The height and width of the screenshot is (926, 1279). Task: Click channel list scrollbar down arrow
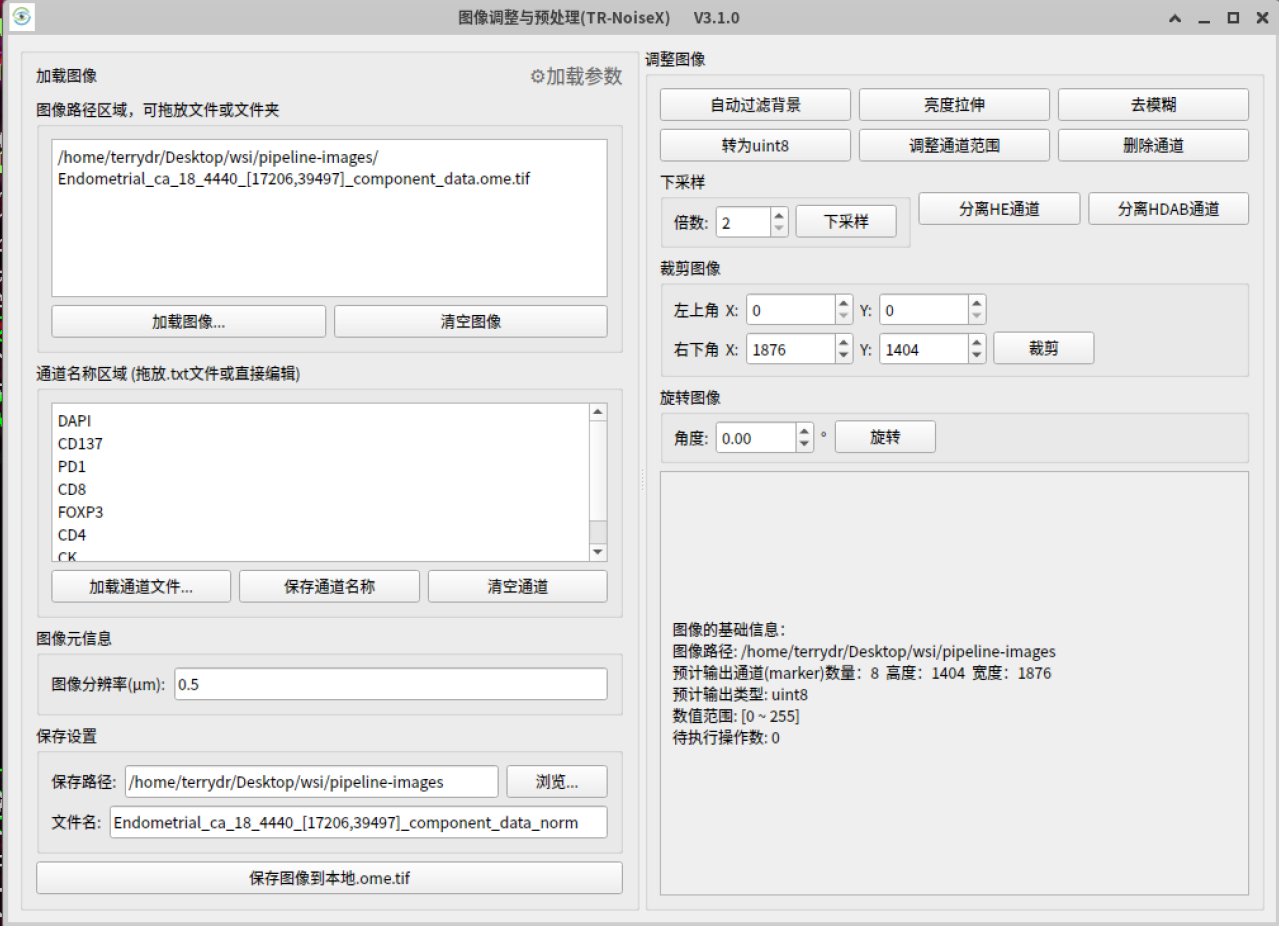[598, 552]
